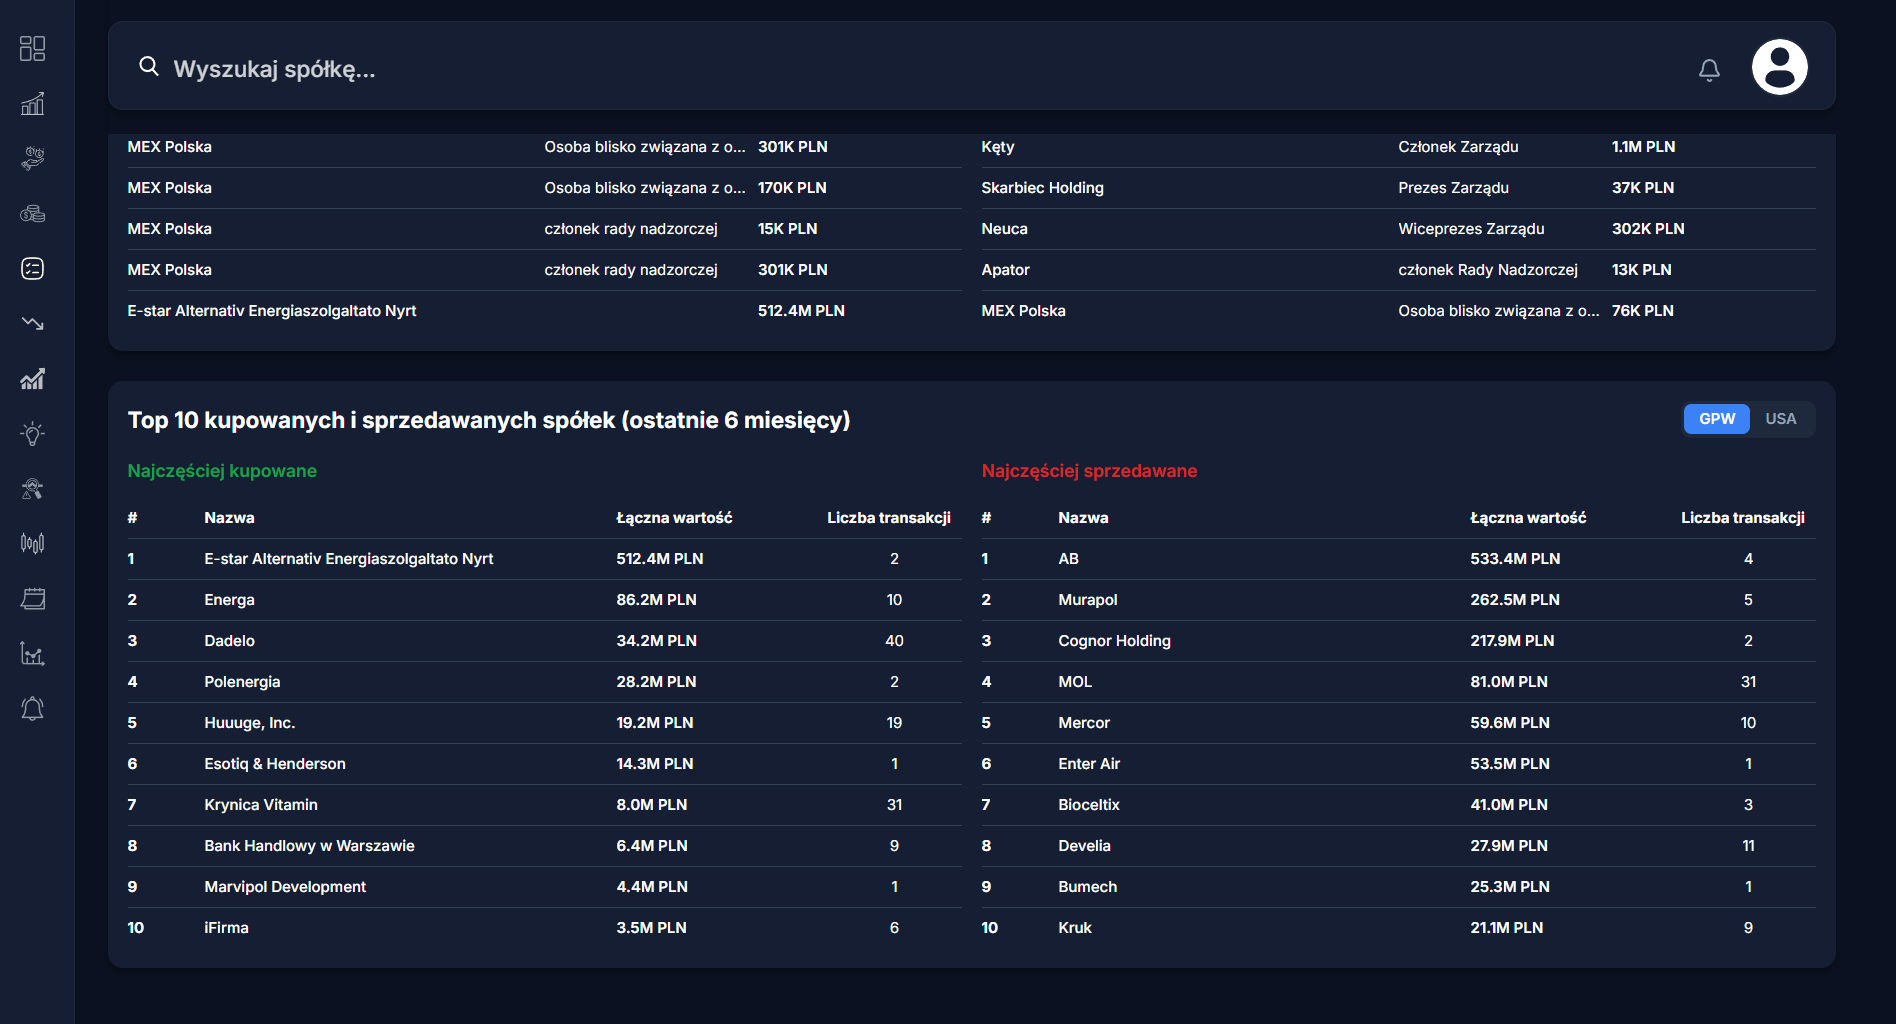Viewport: 1896px width, 1024px height.
Task: Open the lightbulb ideas sidebar icon
Action: pyautogui.click(x=33, y=434)
